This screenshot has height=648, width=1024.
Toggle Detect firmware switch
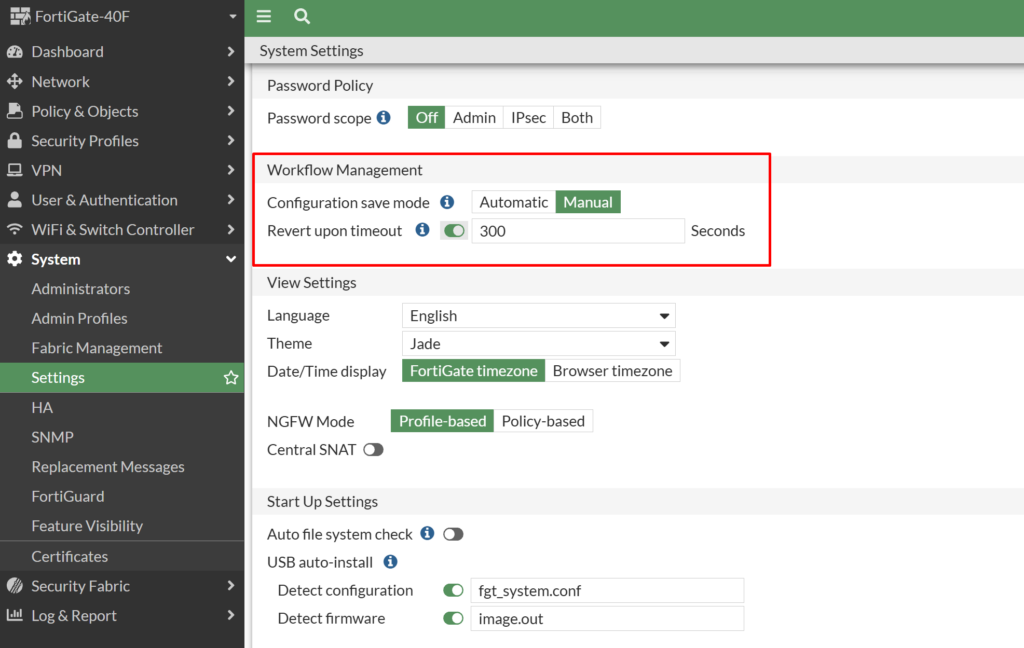pyautogui.click(x=453, y=619)
